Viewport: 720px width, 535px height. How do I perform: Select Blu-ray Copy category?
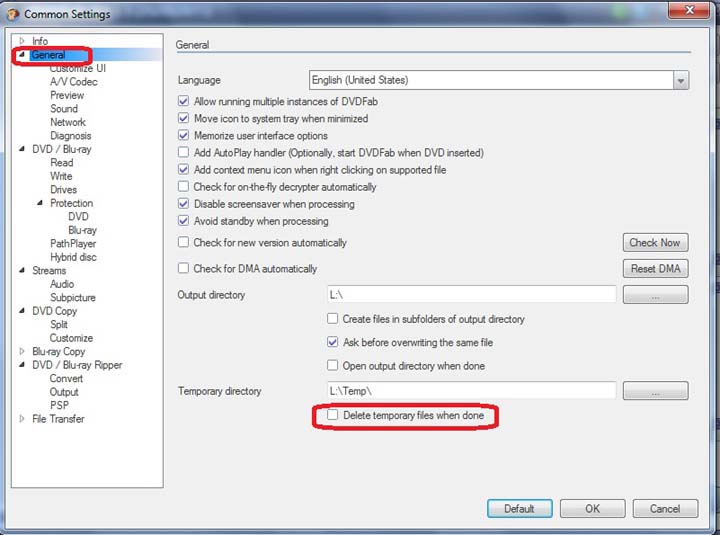click(58, 352)
